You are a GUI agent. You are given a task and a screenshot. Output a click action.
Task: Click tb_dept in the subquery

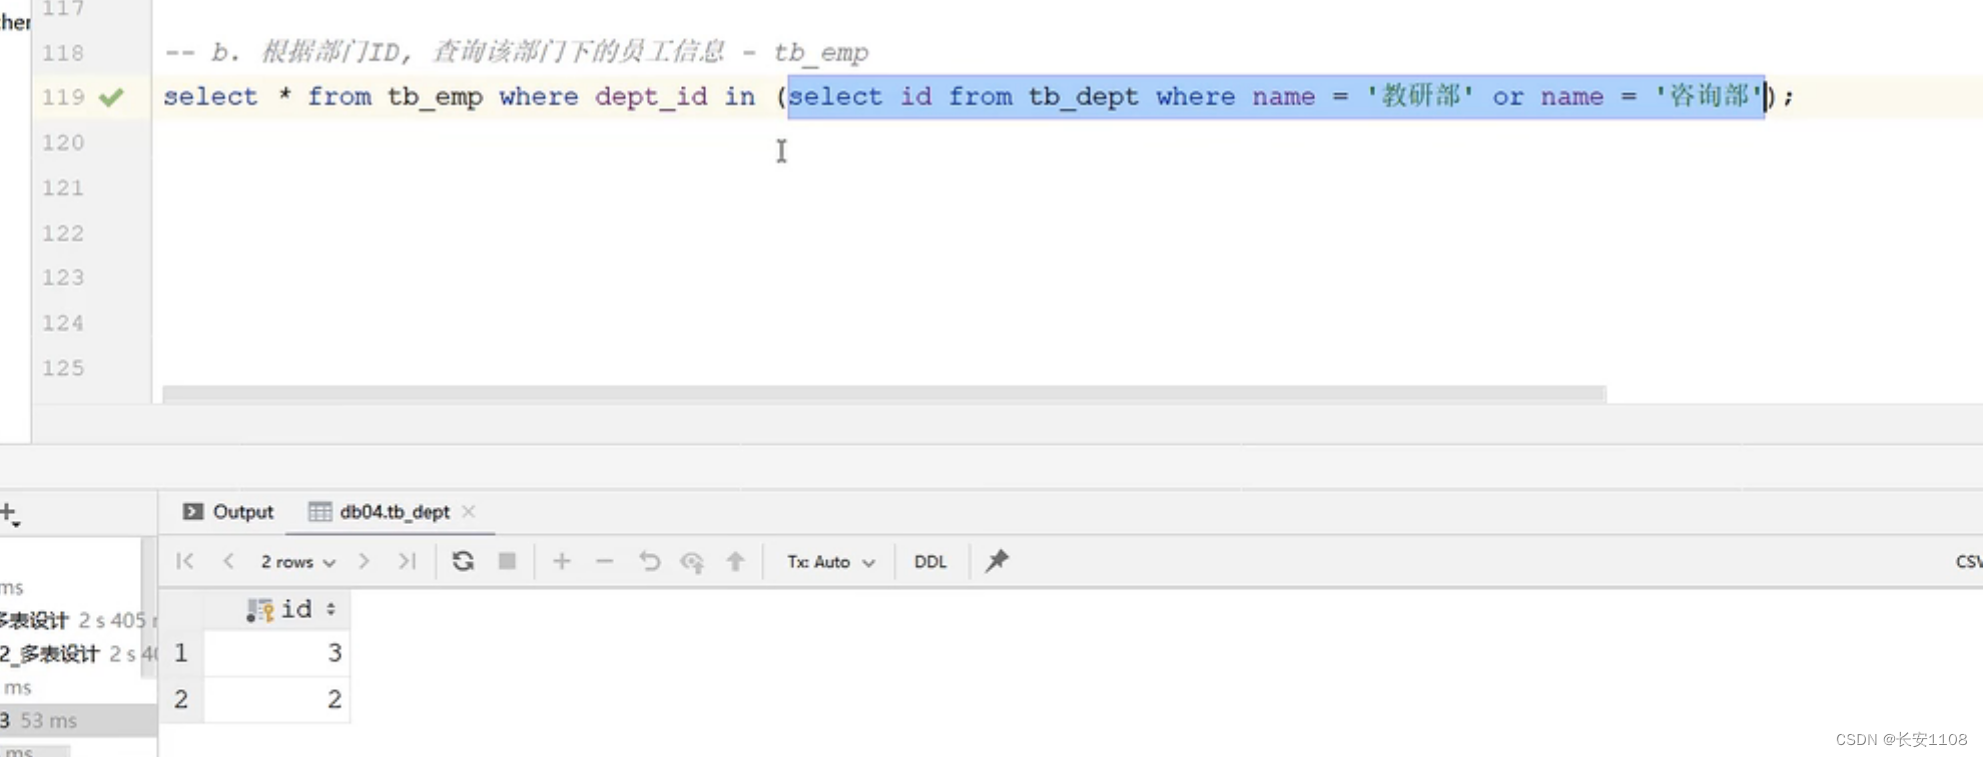pos(1083,97)
